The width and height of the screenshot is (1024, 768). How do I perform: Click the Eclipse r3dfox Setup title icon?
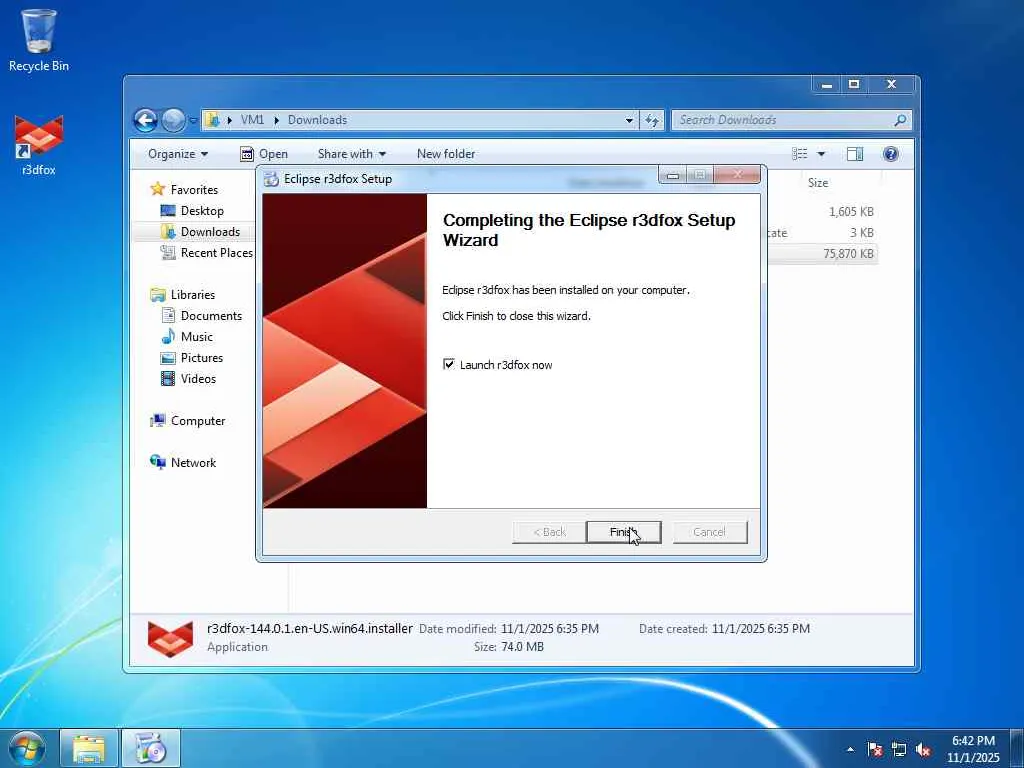[x=271, y=179]
